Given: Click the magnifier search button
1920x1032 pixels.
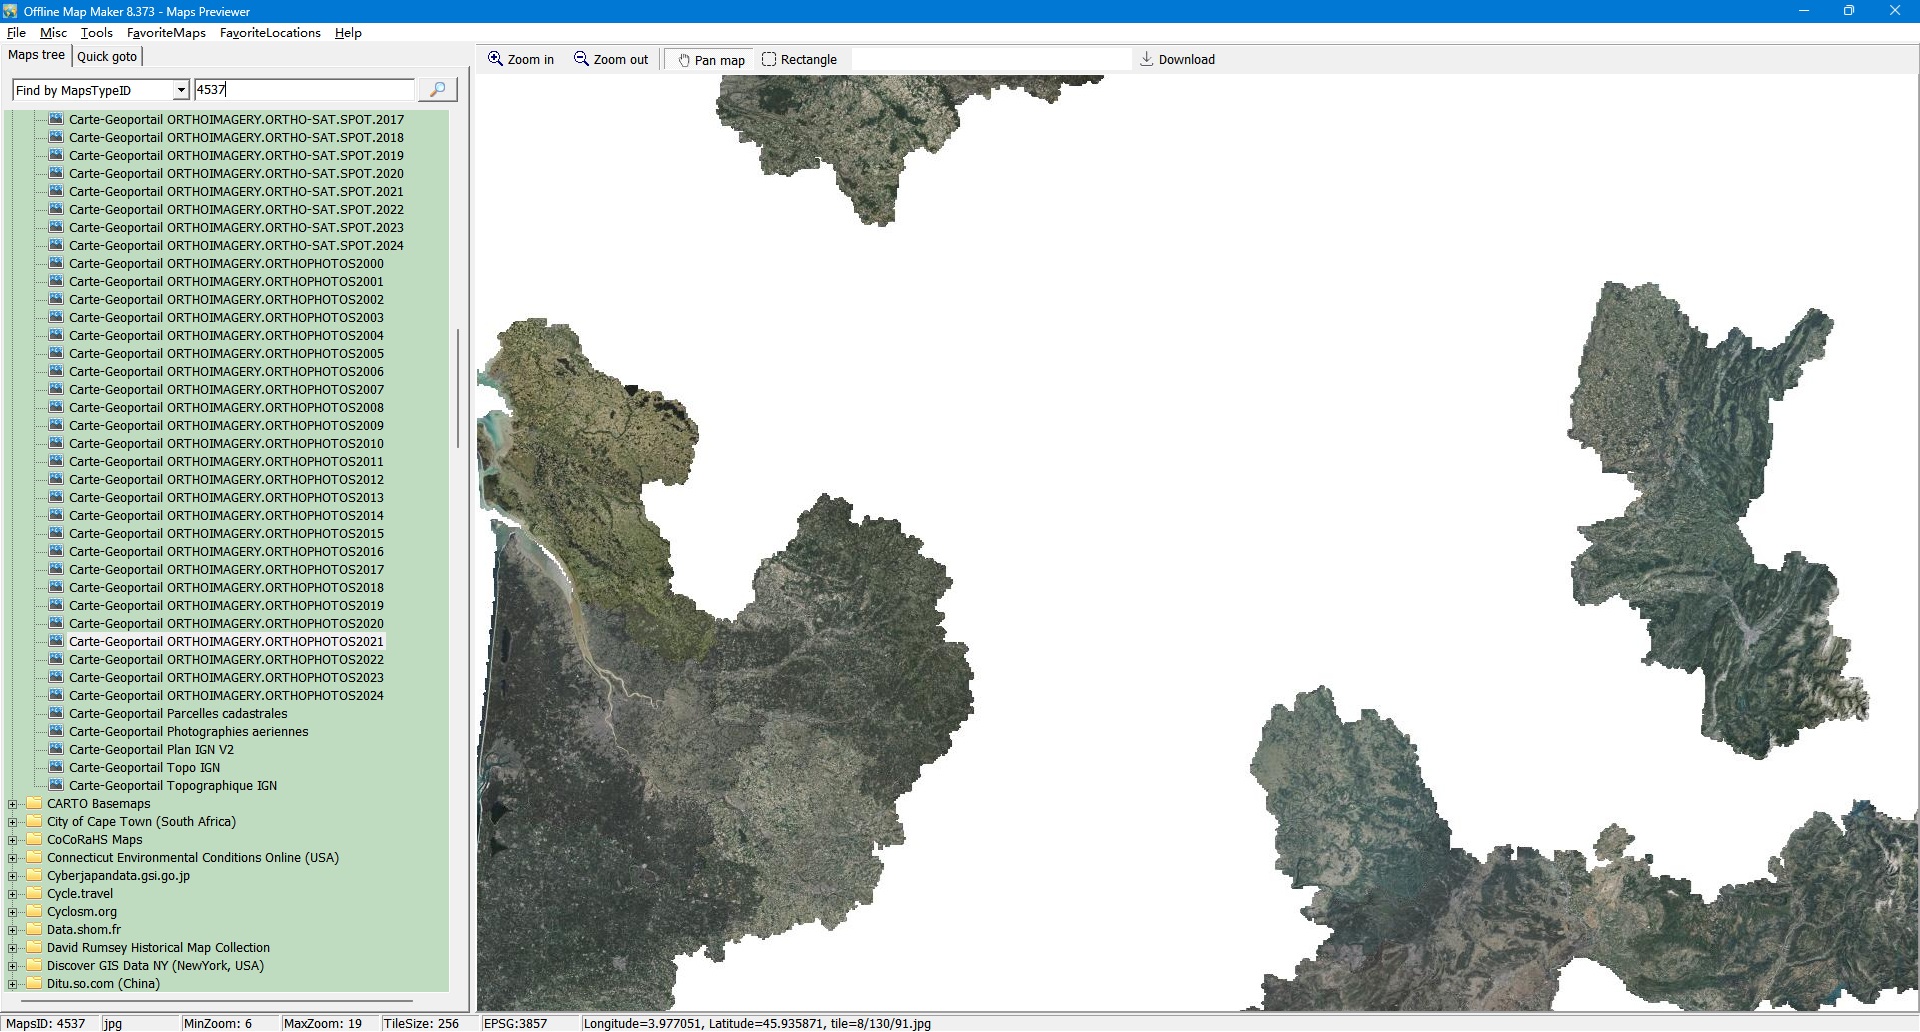Looking at the screenshot, I should [x=437, y=90].
